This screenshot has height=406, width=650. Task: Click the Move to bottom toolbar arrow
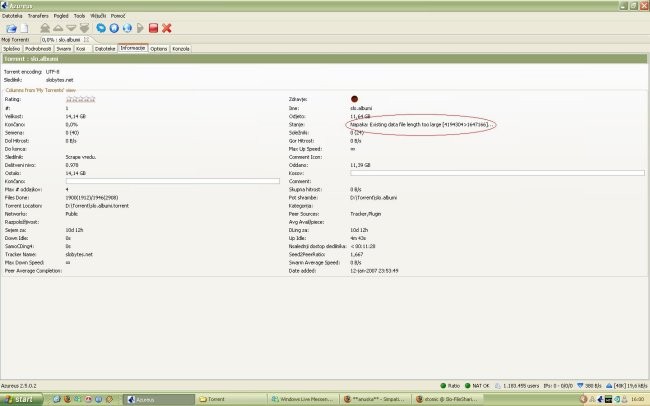[85, 28]
